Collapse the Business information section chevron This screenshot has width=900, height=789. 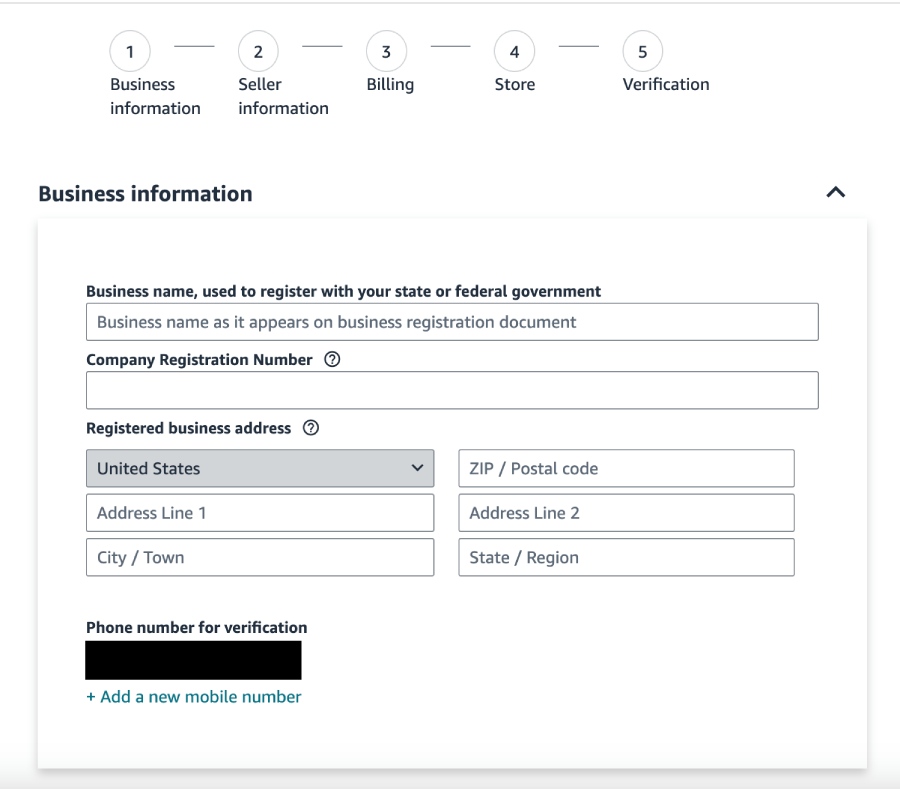836,192
